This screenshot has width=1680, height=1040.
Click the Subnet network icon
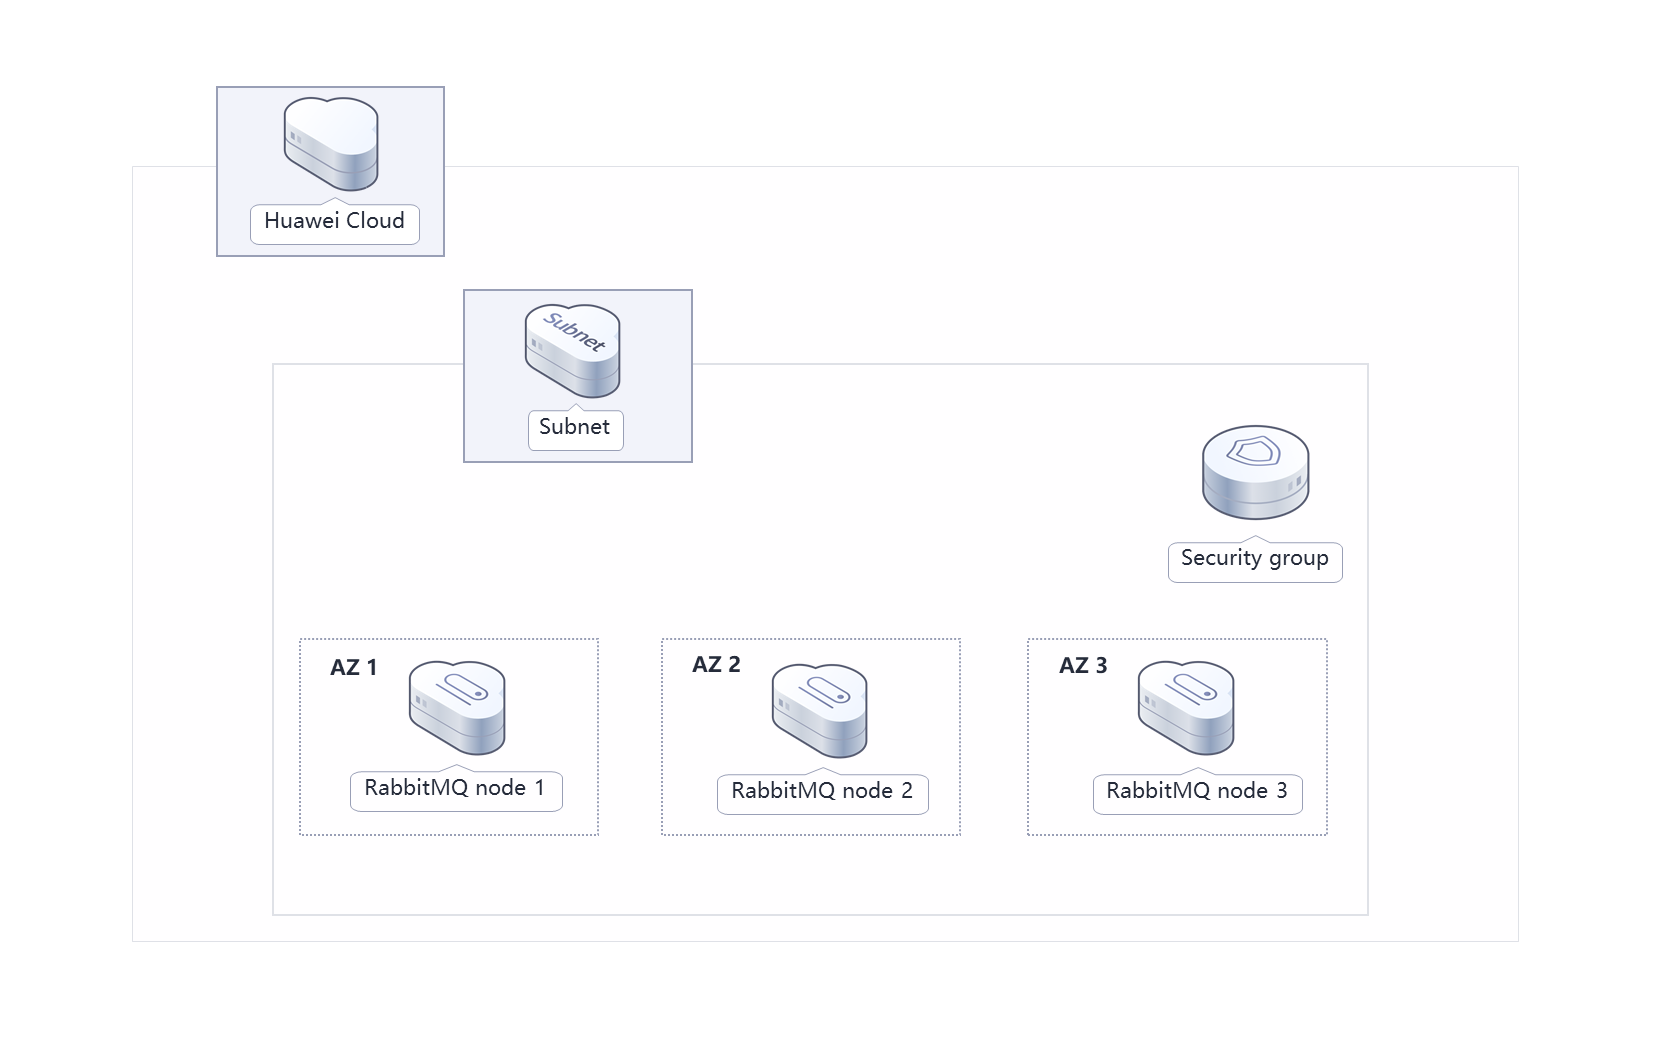pyautogui.click(x=575, y=350)
